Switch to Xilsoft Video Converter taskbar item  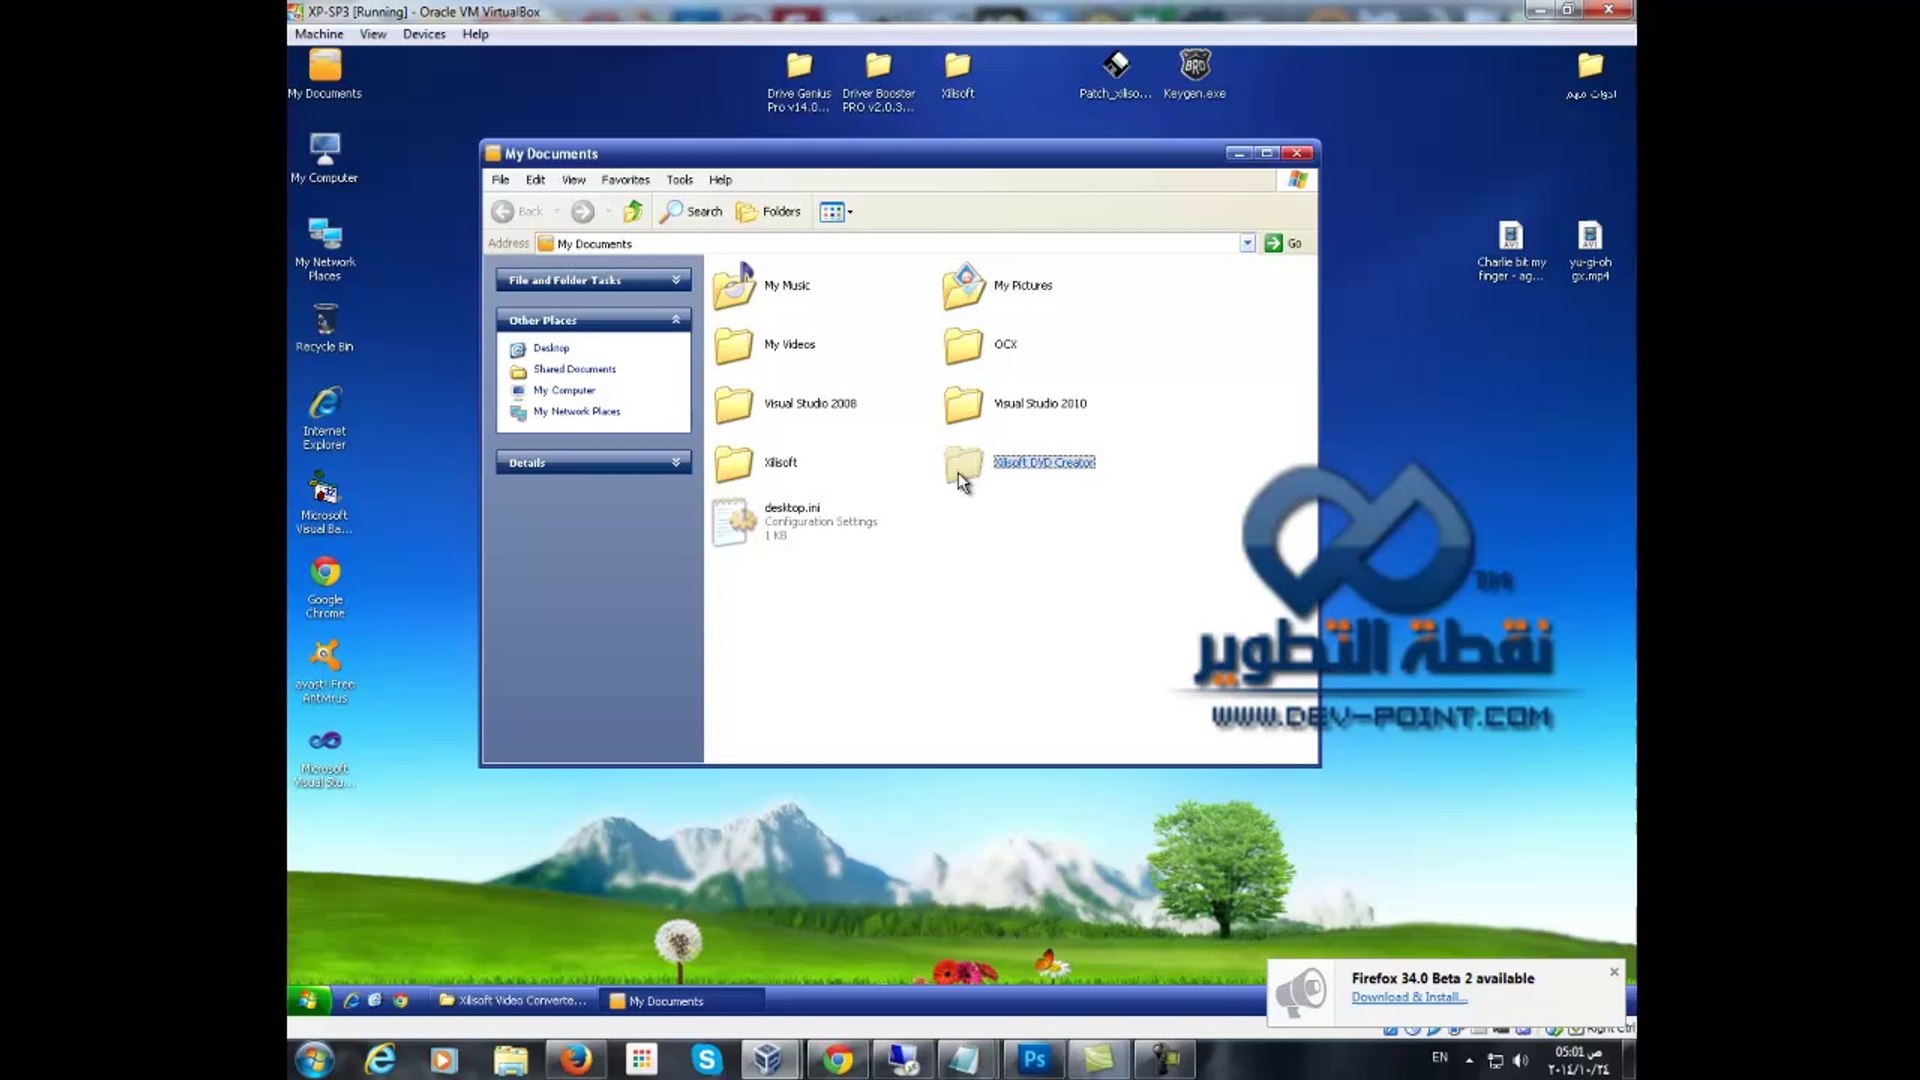[514, 1000]
